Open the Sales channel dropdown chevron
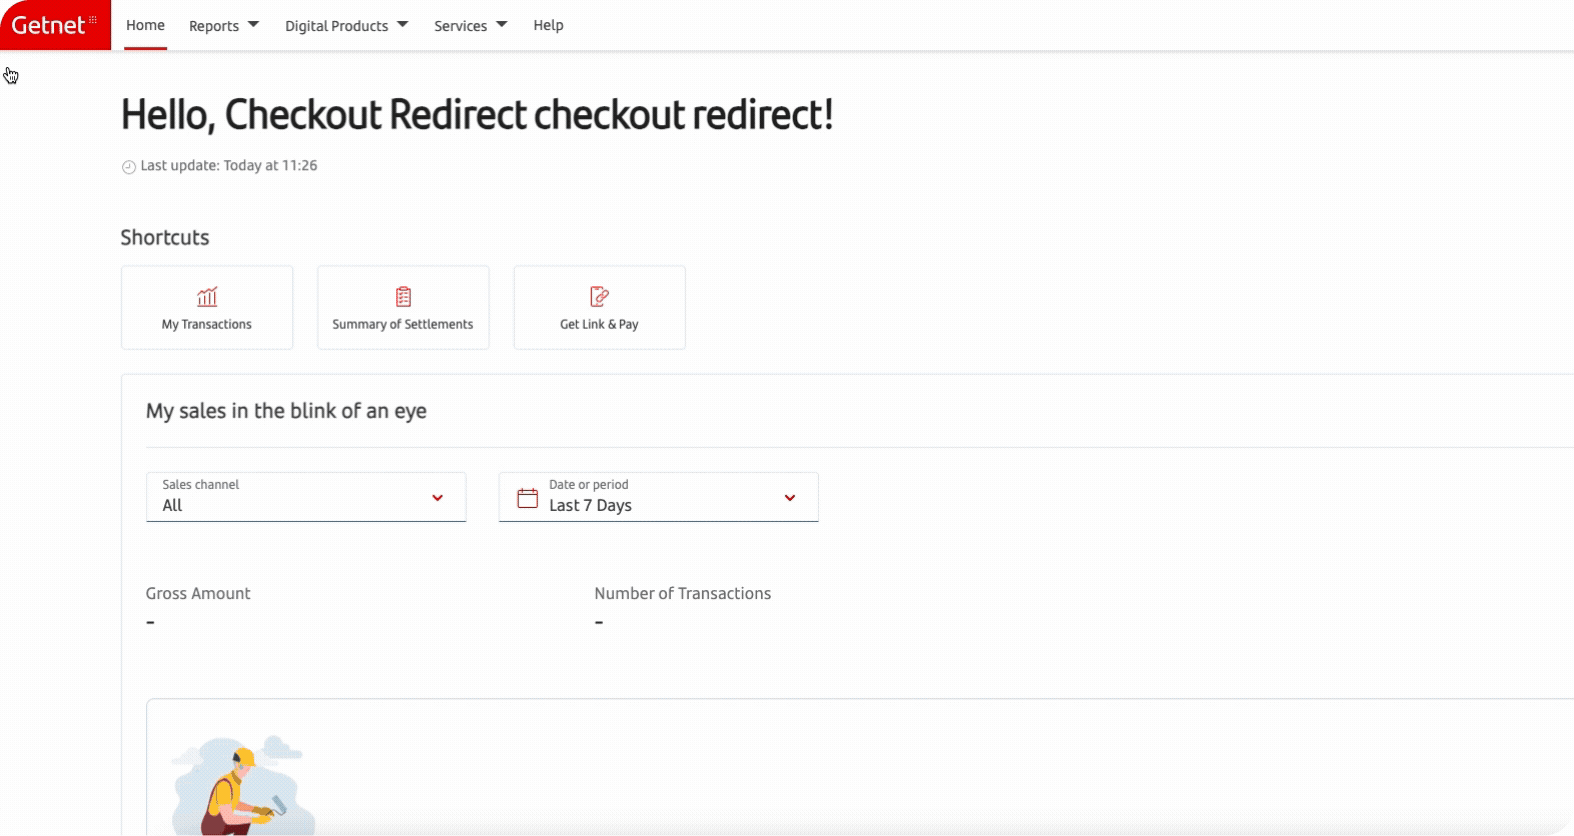 click(x=437, y=498)
